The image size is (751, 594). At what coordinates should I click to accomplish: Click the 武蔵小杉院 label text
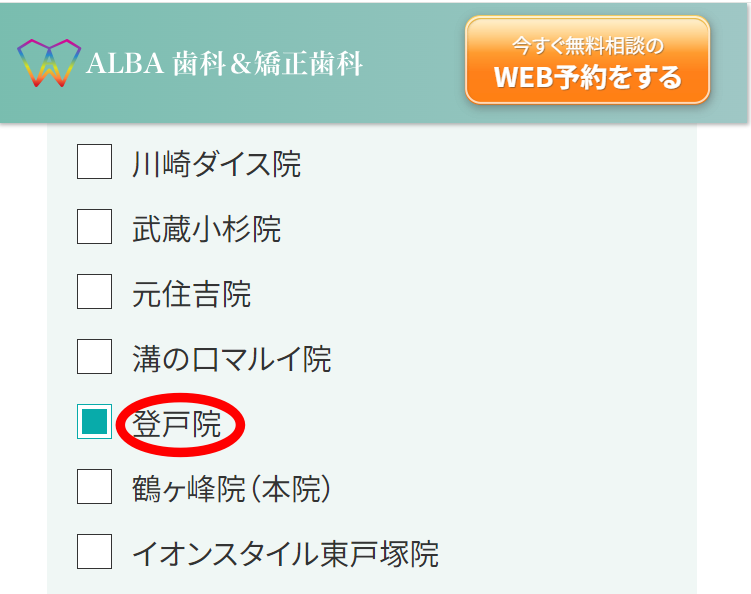pos(206,229)
